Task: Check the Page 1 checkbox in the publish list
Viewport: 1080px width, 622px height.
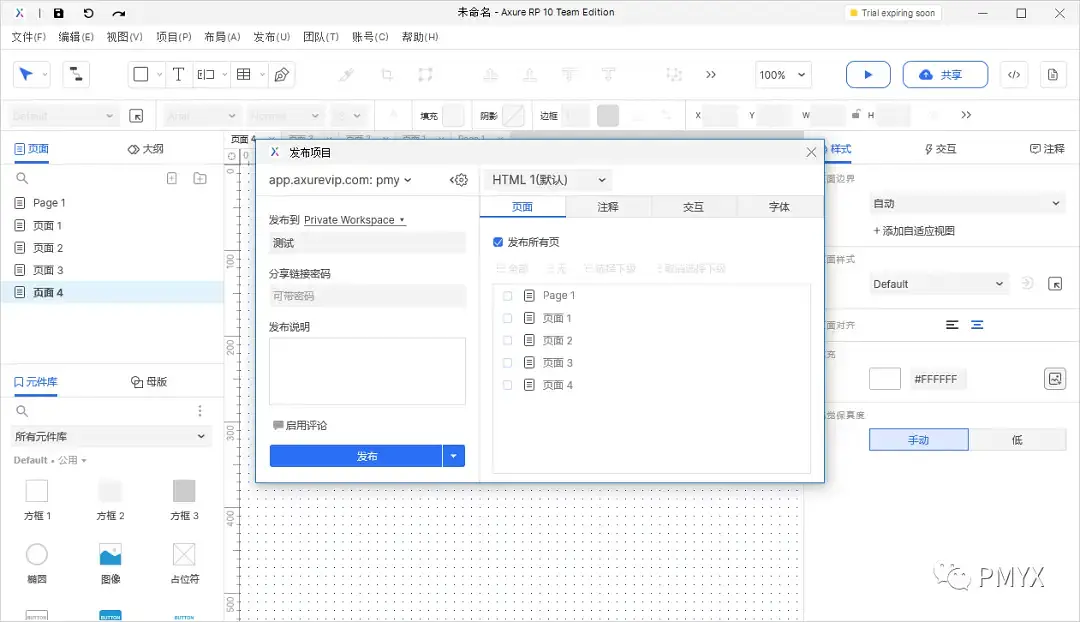Action: pyautogui.click(x=506, y=295)
